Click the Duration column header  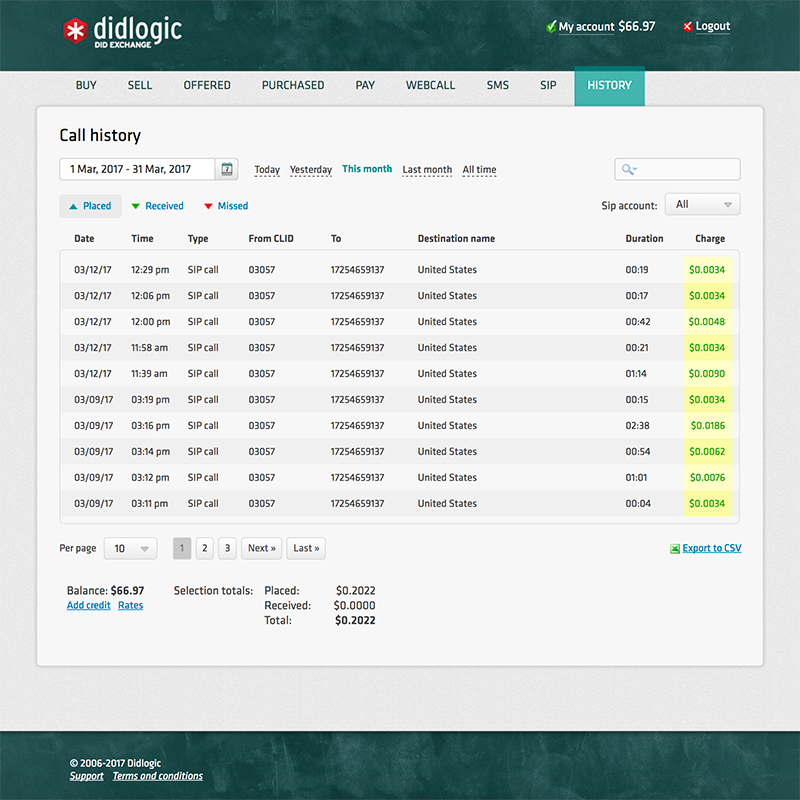point(644,239)
